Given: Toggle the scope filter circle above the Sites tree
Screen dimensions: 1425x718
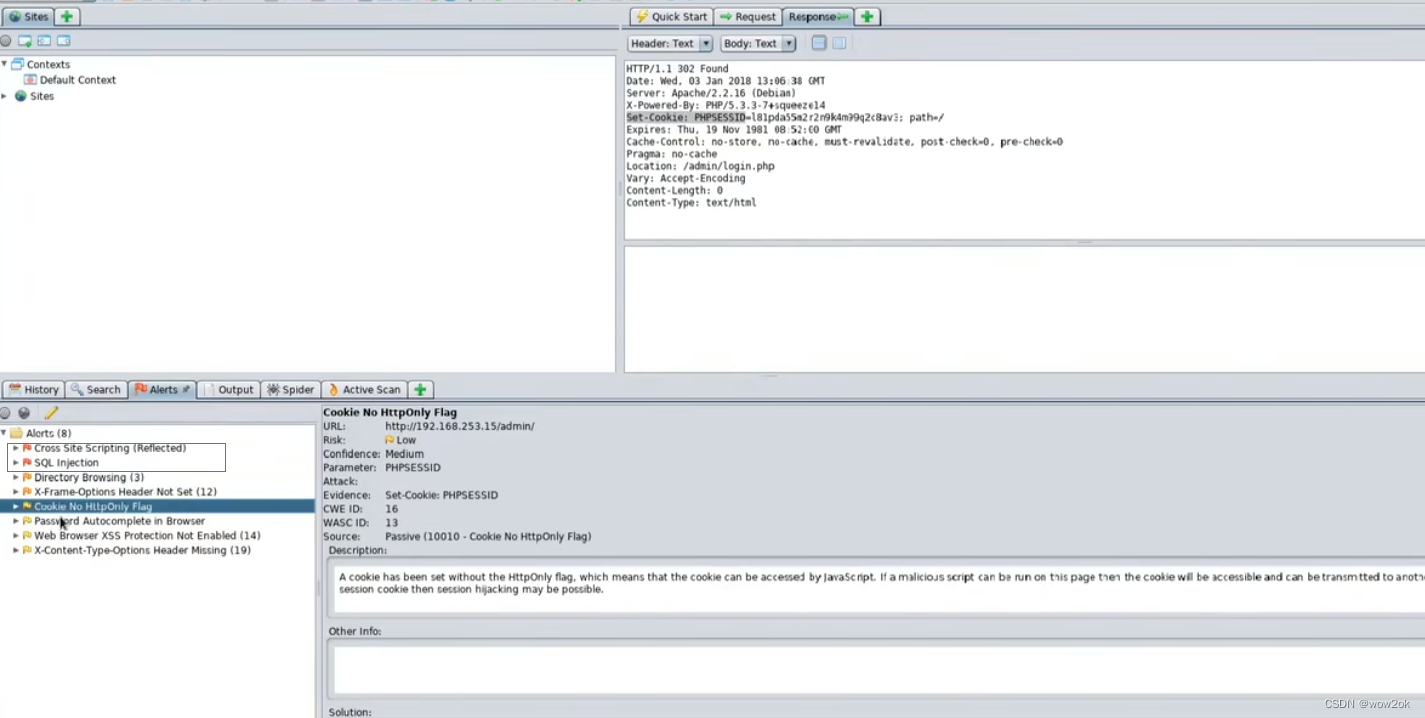Looking at the screenshot, I should click(x=6, y=40).
